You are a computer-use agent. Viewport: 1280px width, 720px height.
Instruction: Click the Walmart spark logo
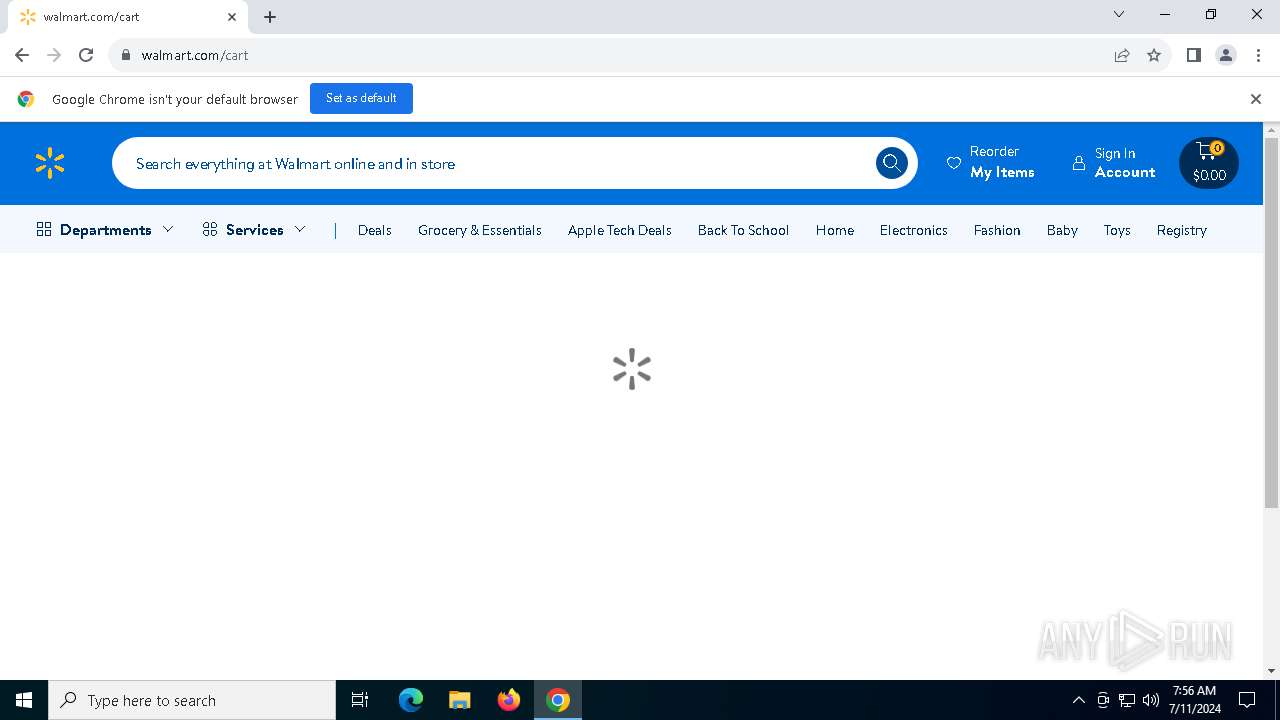click(x=49, y=163)
